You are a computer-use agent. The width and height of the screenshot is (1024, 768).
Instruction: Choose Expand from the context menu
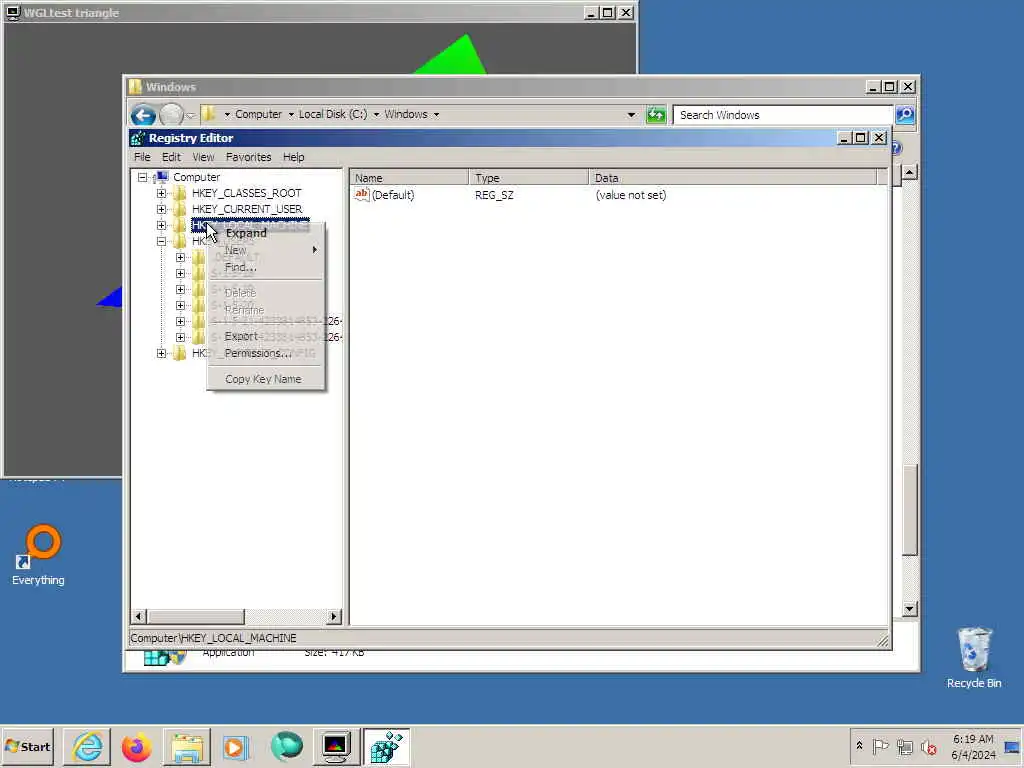tap(265, 233)
